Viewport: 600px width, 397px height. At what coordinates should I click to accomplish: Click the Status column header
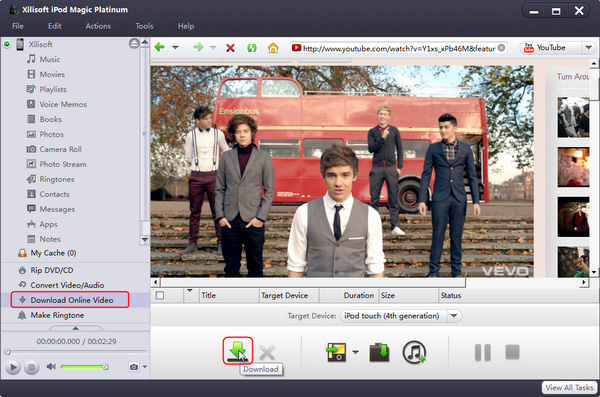517,295
